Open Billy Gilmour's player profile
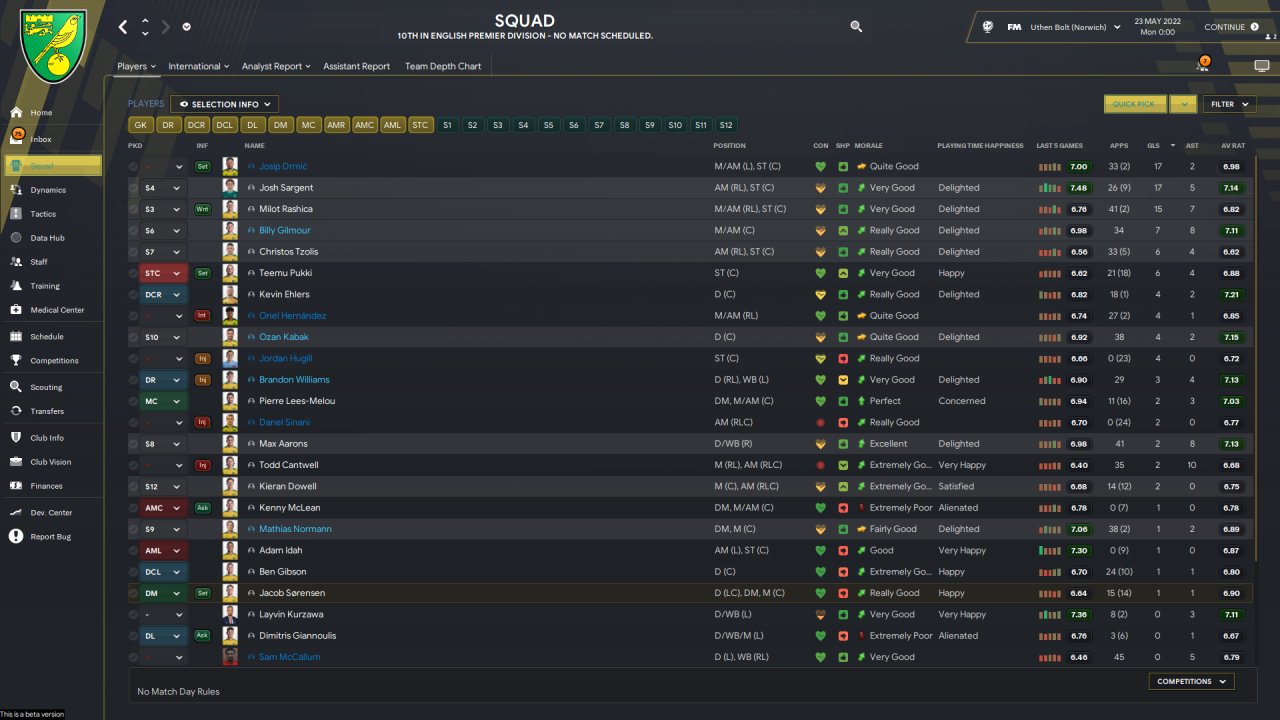1280x720 pixels. 285,230
